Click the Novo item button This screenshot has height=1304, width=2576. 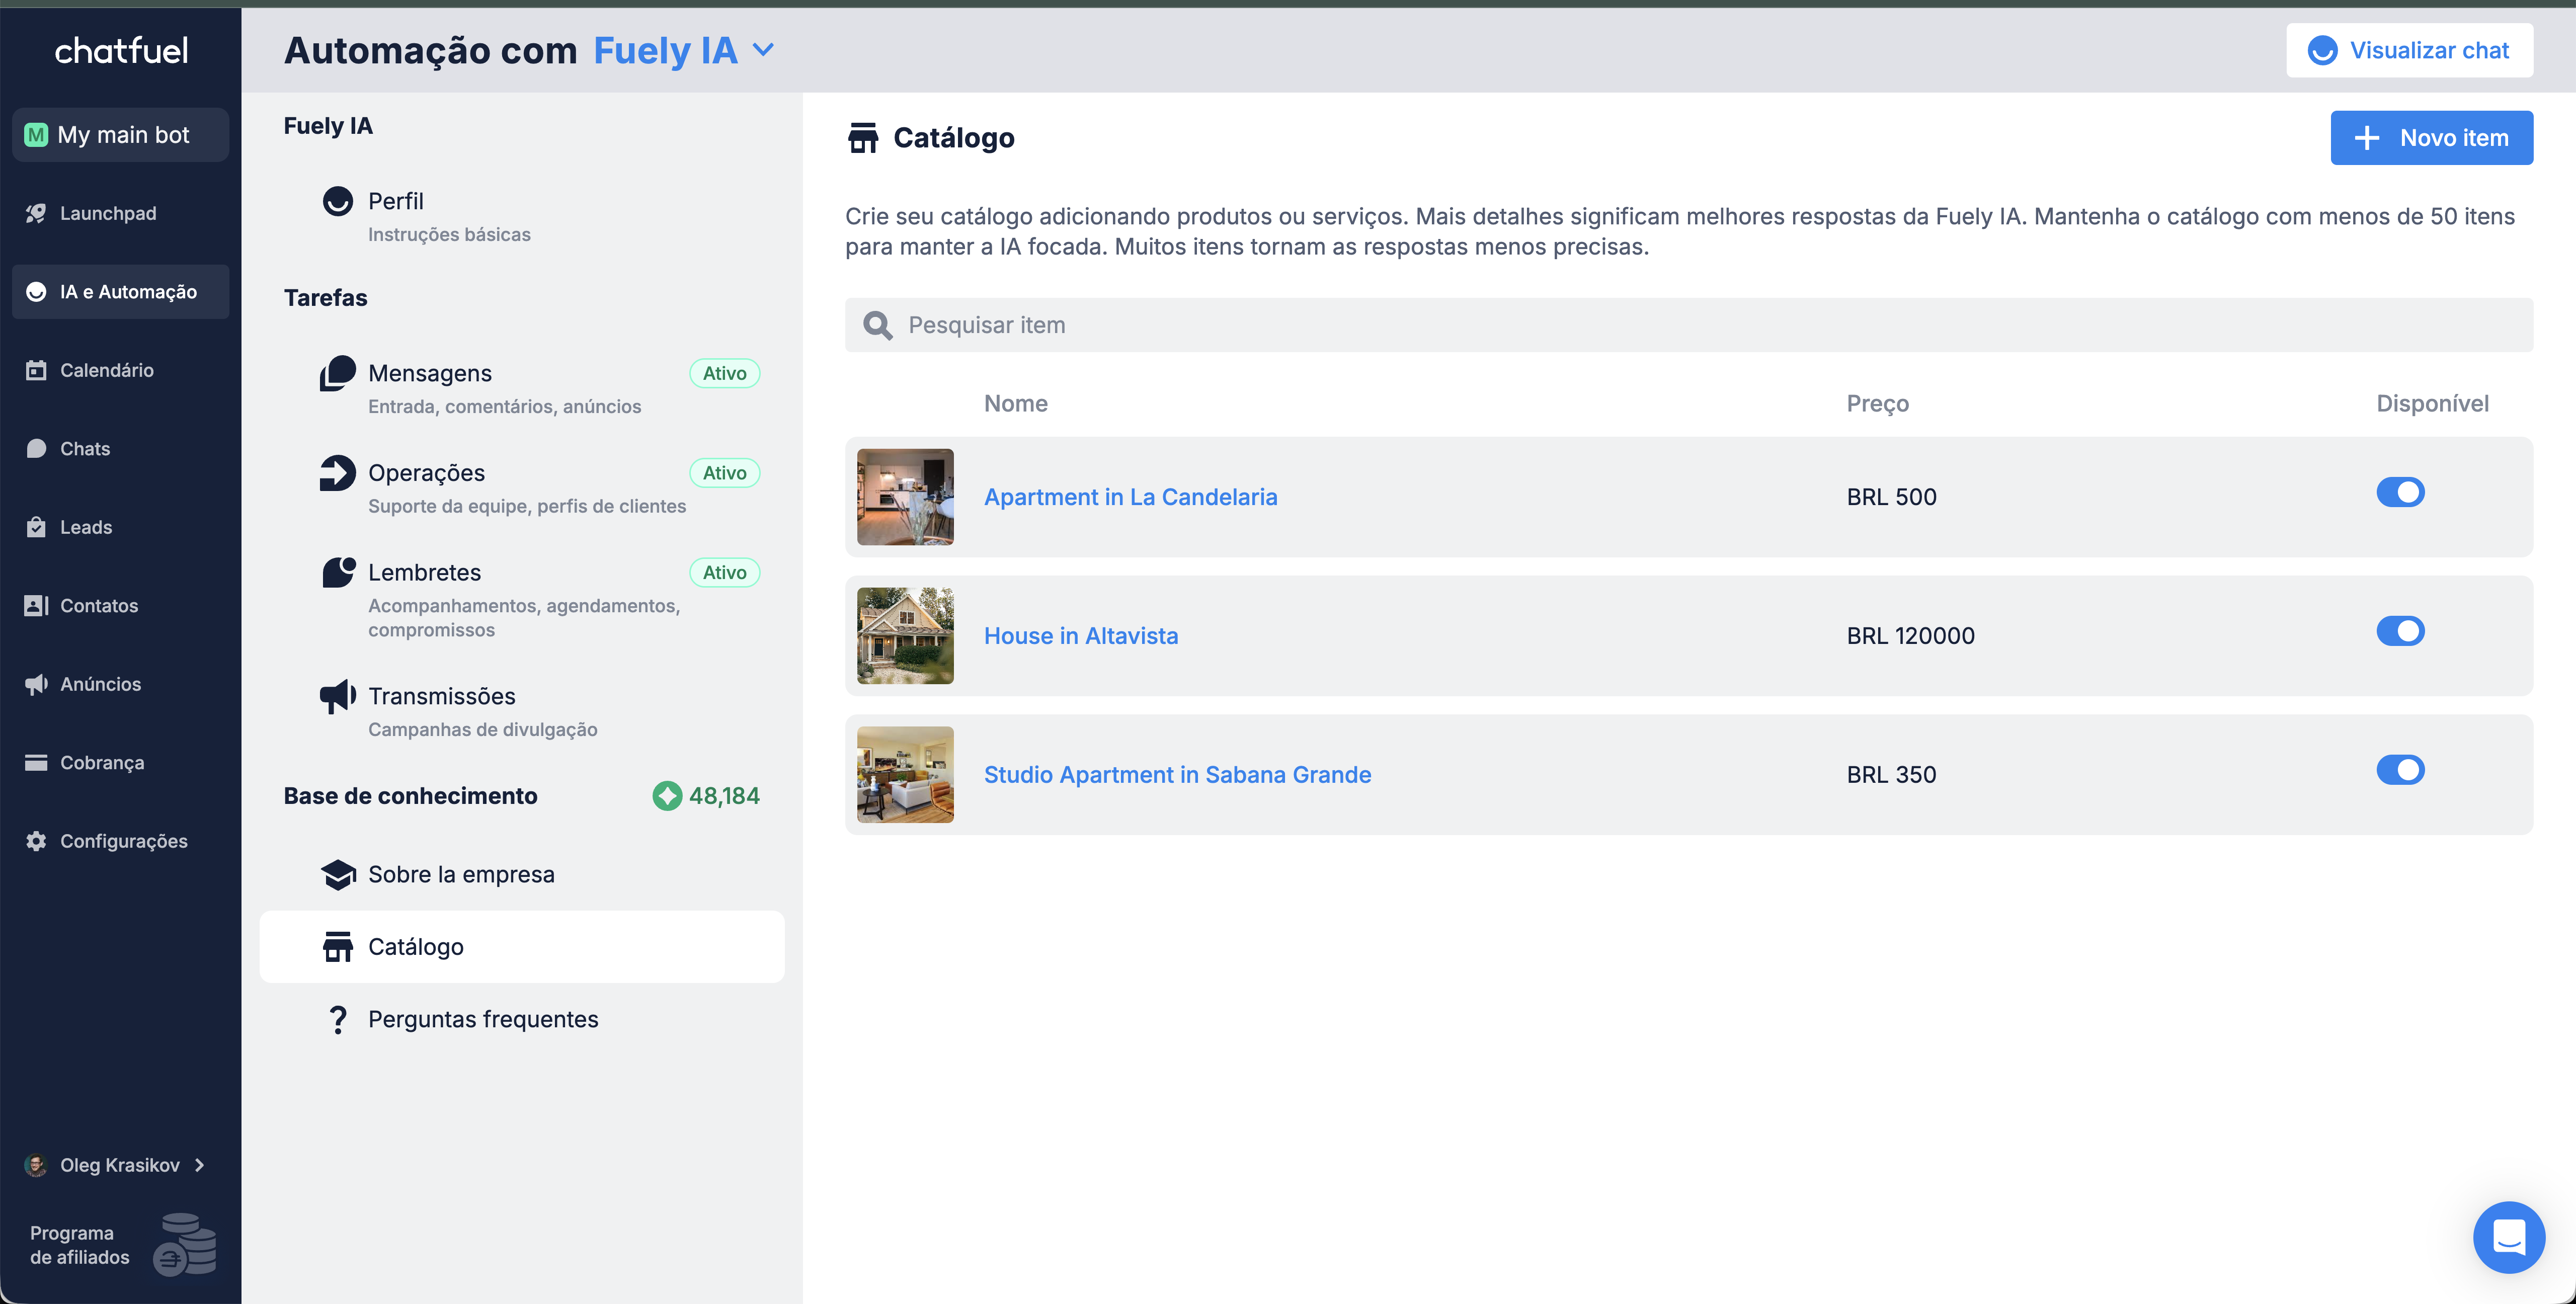point(2431,138)
